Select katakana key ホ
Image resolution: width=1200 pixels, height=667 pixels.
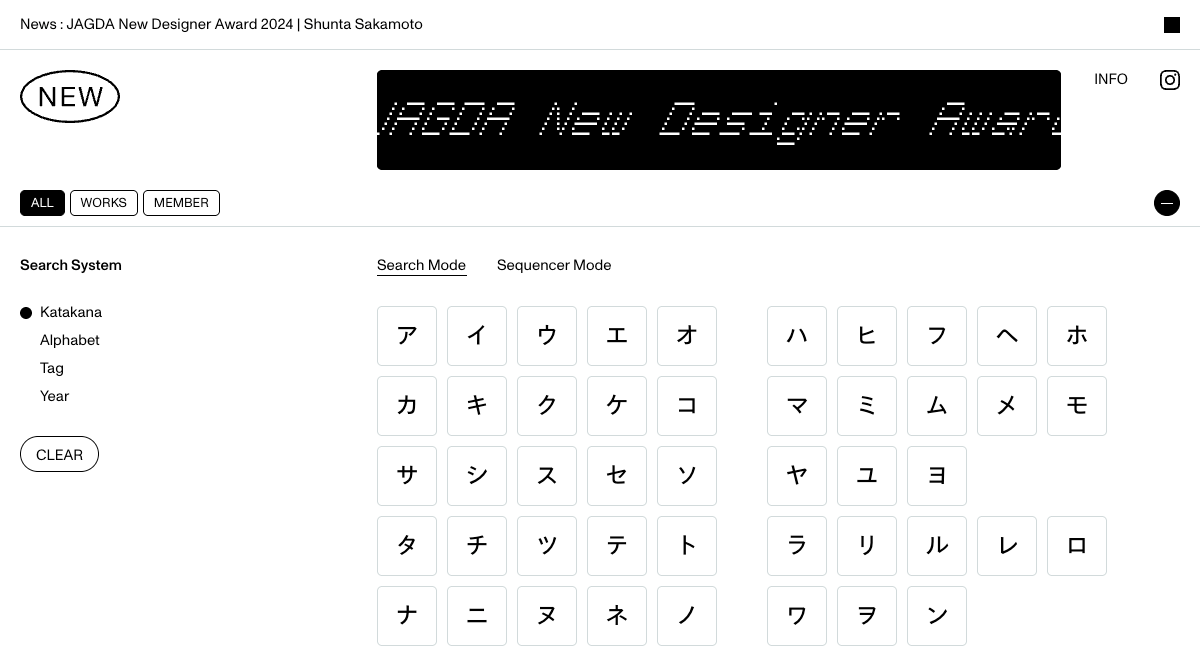point(1077,336)
